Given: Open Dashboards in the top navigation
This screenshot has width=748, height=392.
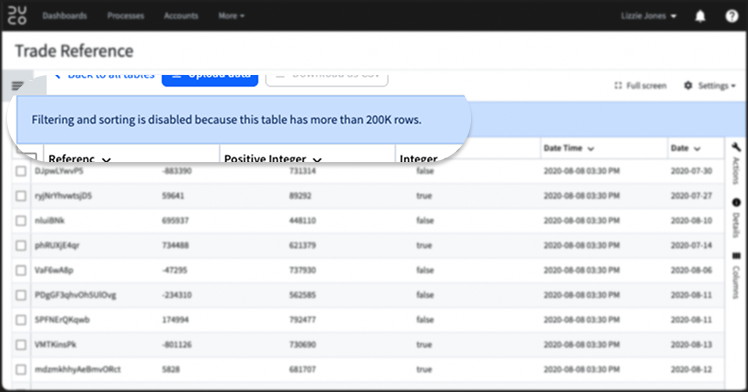Looking at the screenshot, I should click(x=64, y=16).
